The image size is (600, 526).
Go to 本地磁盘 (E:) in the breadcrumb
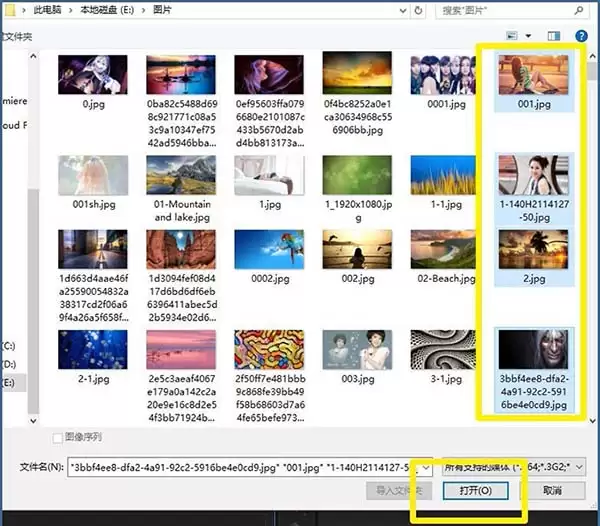coord(107,10)
